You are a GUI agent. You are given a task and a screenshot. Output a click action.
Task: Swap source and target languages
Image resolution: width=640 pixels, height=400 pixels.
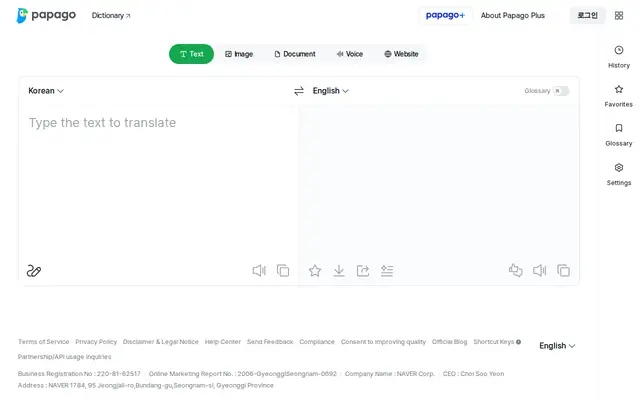click(299, 91)
